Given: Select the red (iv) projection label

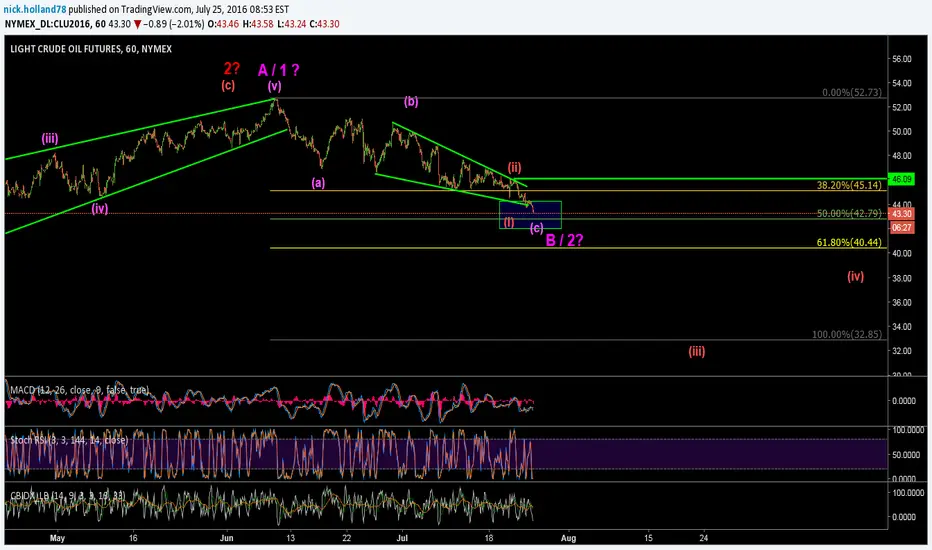Looking at the screenshot, I should pos(855,276).
